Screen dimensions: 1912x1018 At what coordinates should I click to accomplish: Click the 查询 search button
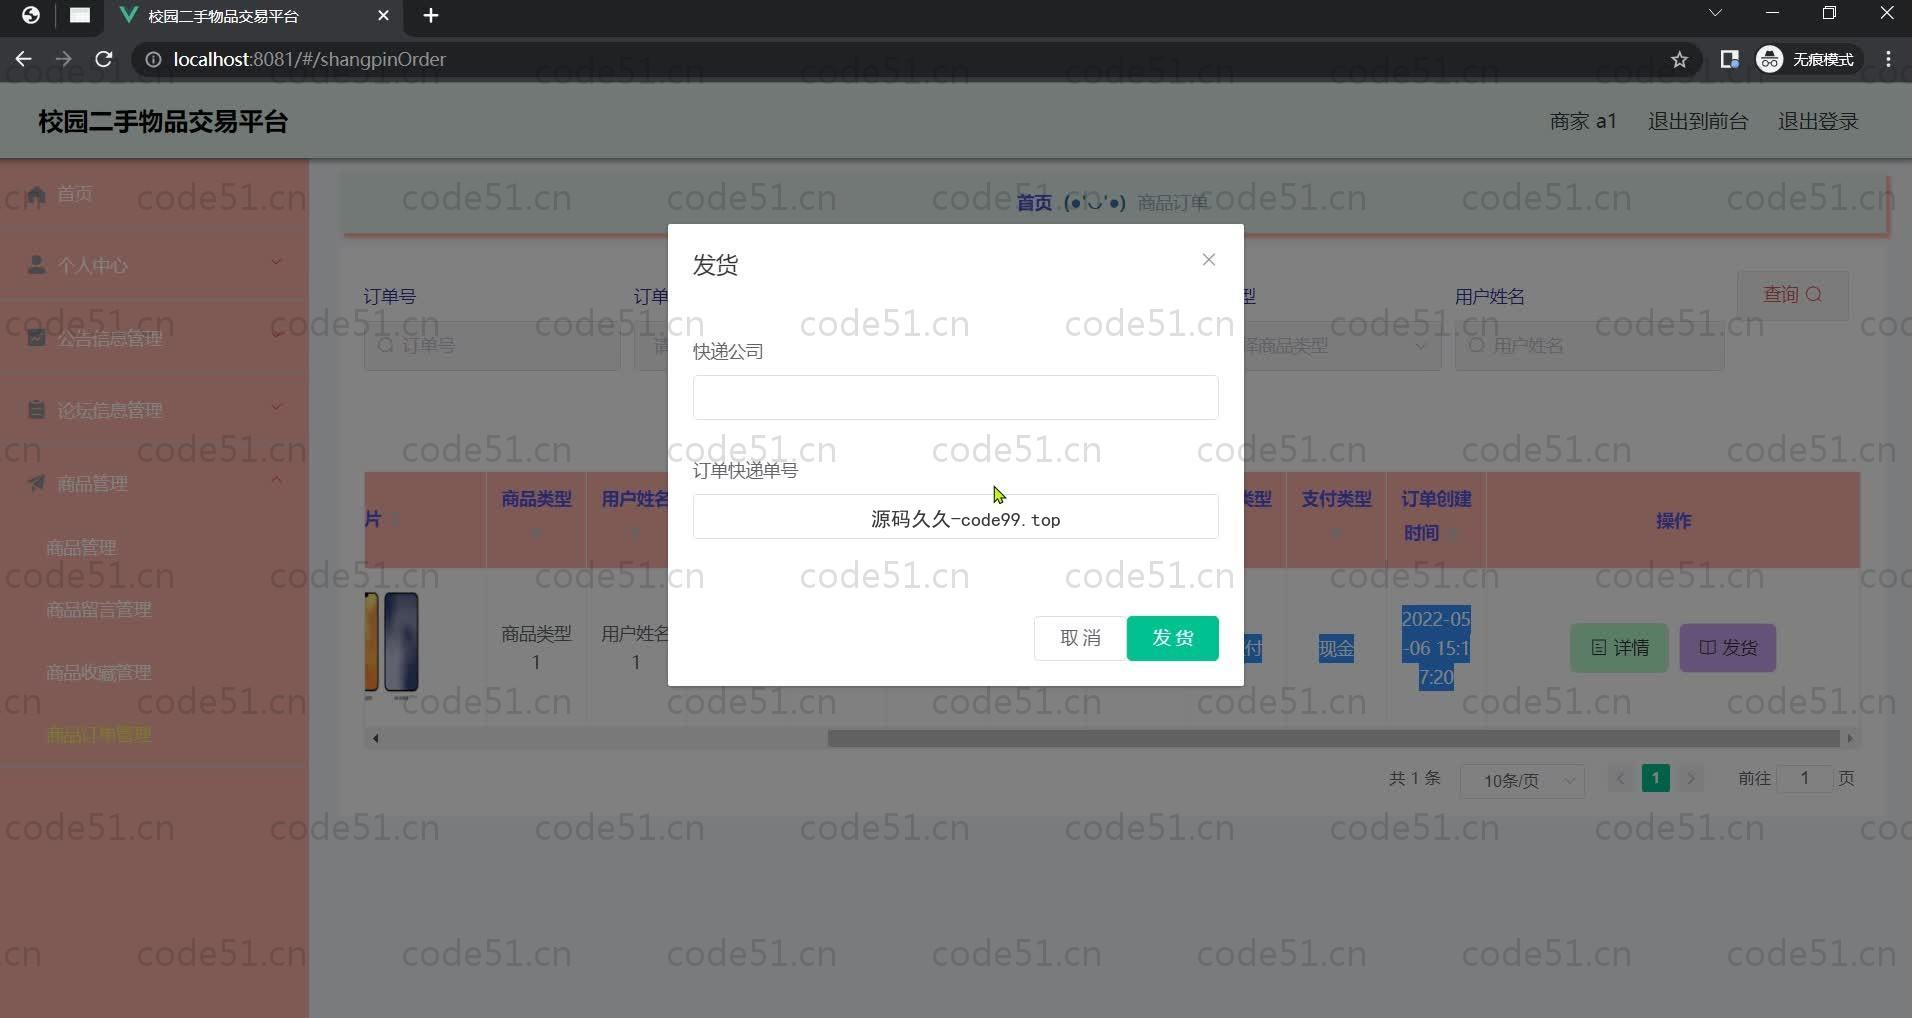point(1792,295)
